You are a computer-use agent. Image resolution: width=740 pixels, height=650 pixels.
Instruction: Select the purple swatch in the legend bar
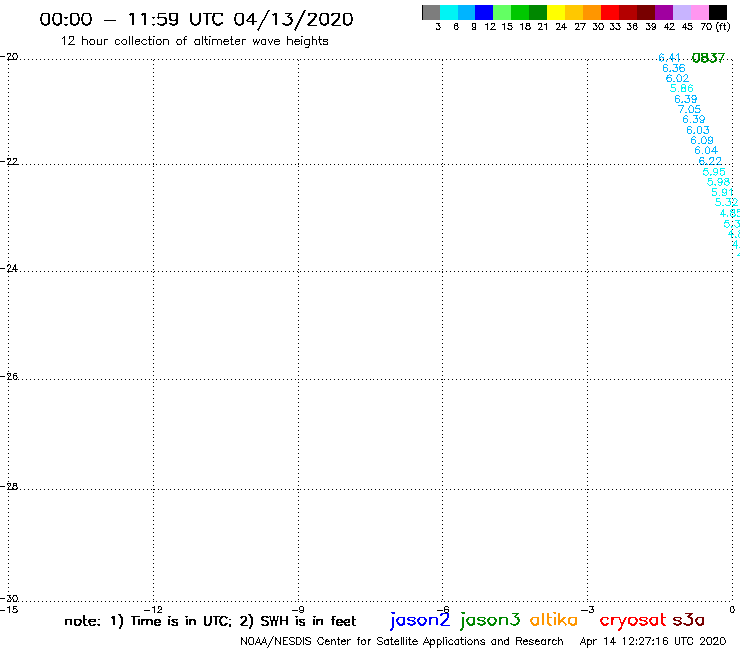point(664,12)
